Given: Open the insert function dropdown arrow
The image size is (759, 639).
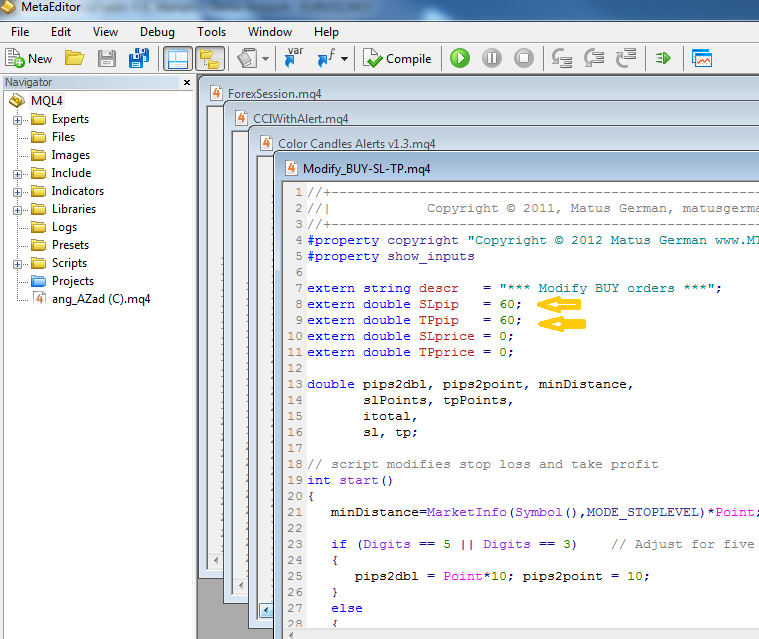Looking at the screenshot, I should (345, 59).
